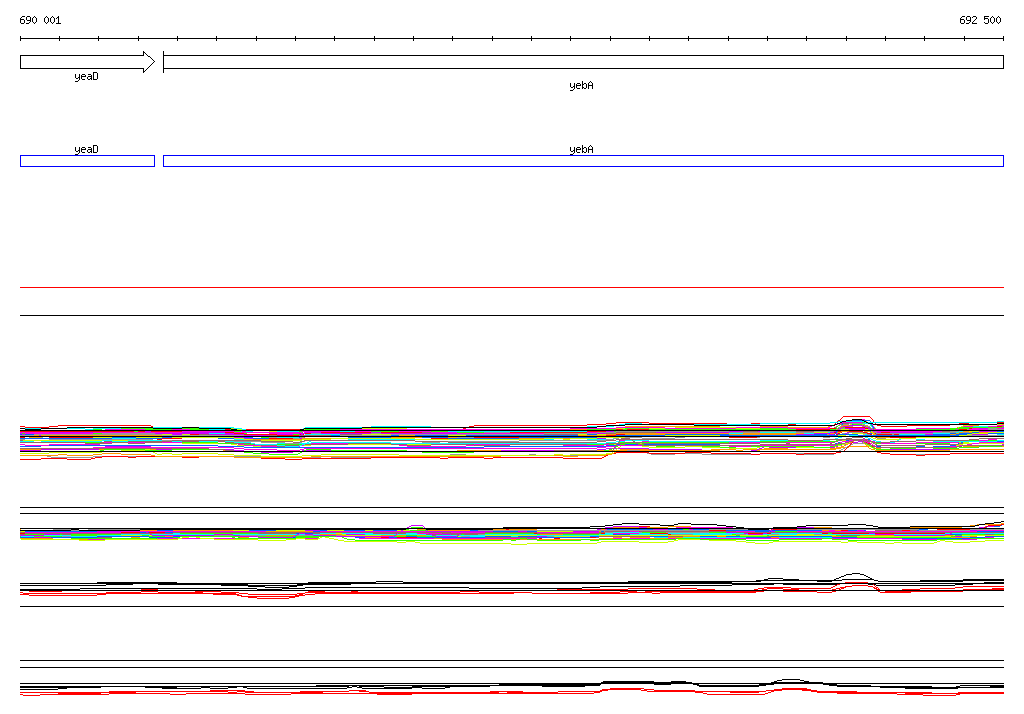Click the yeaD label below the black arrow
This screenshot has height=714, width=1024.
[x=87, y=77]
